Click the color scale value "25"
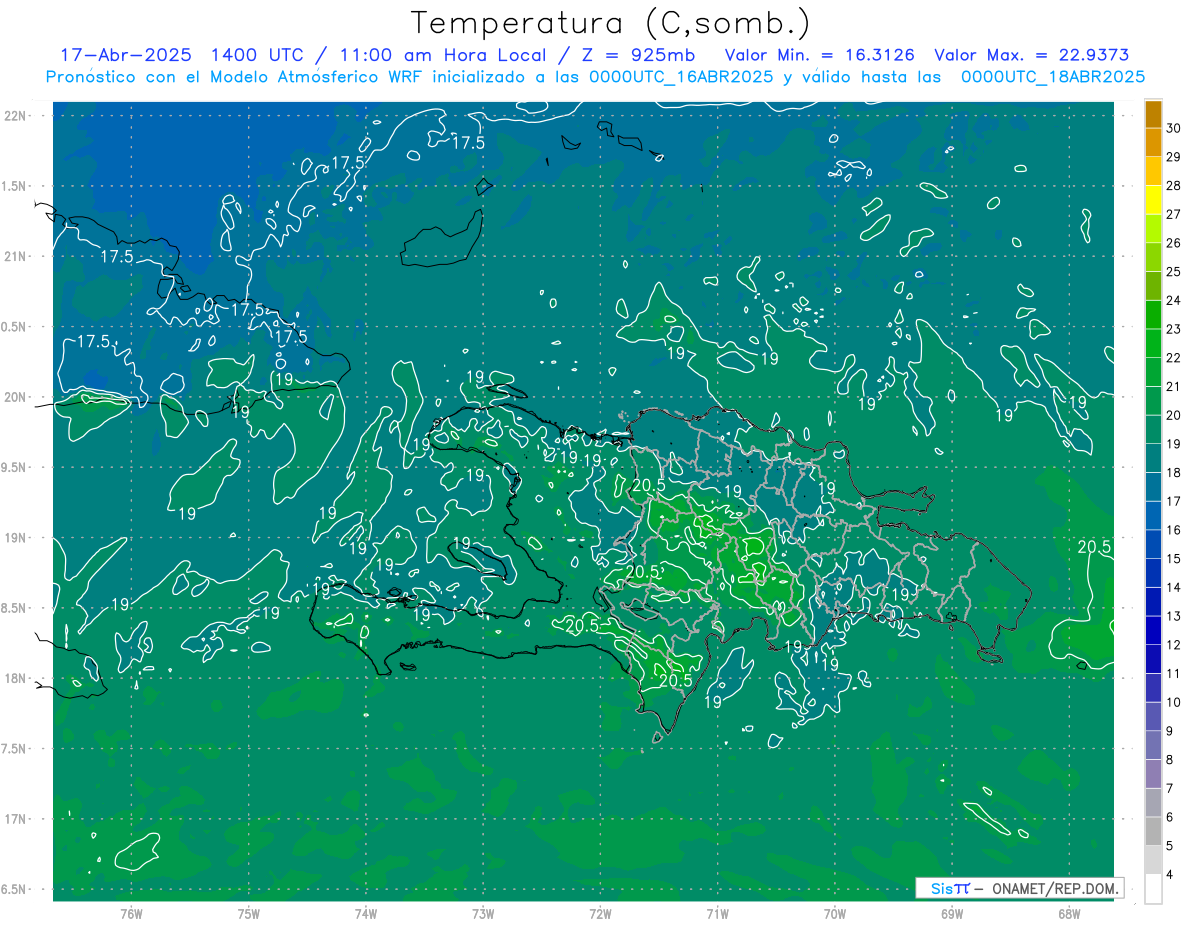Screen dimensions: 1200x927 click(1174, 272)
